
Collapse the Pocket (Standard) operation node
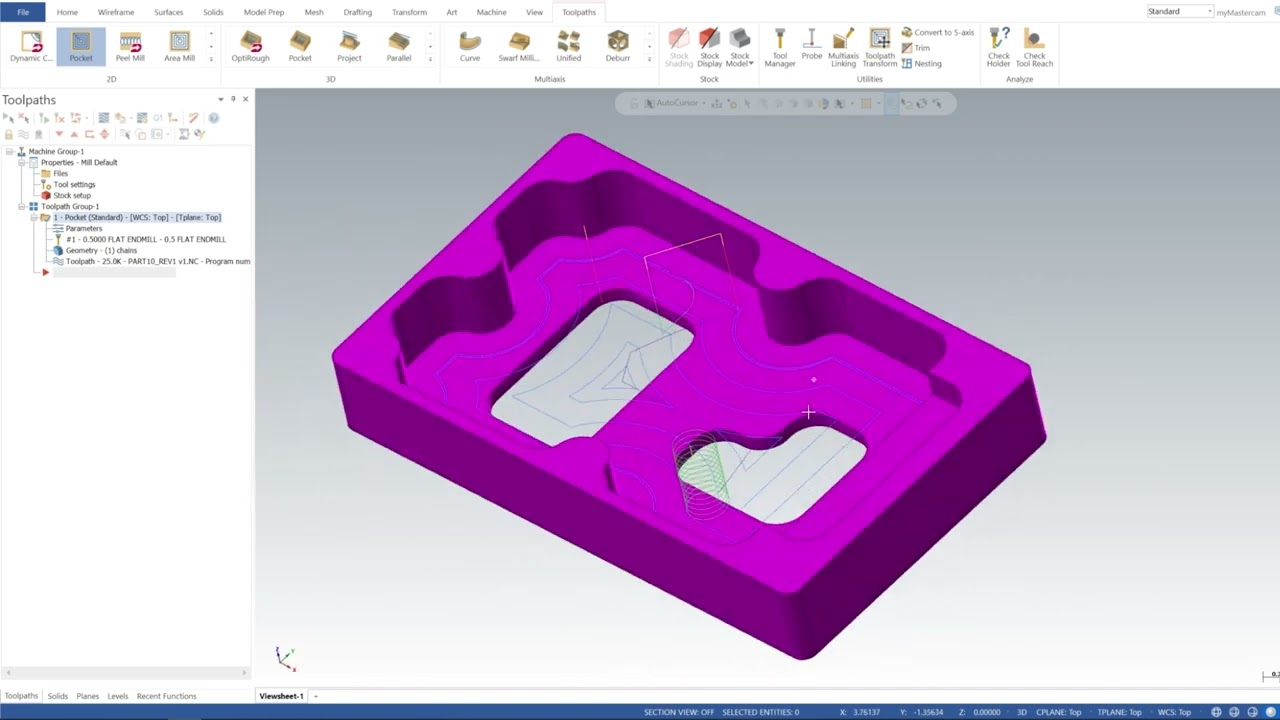pos(34,217)
